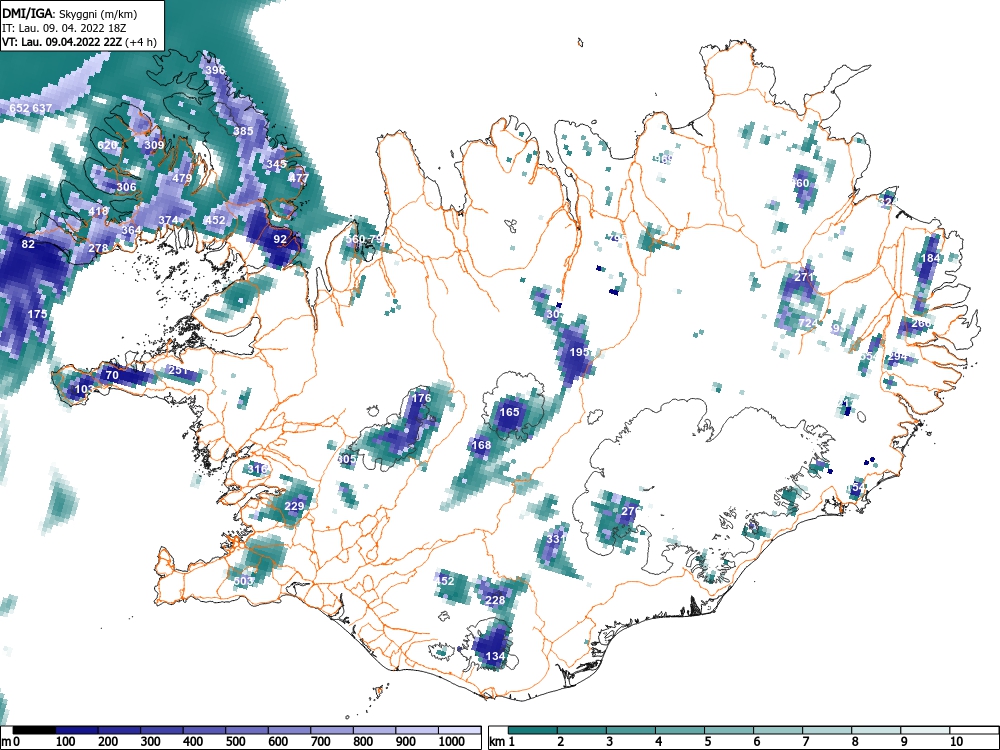This screenshot has width=1000, height=750.
Task: Click the black 0–100 m legend swatch
Action: [x=34, y=730]
